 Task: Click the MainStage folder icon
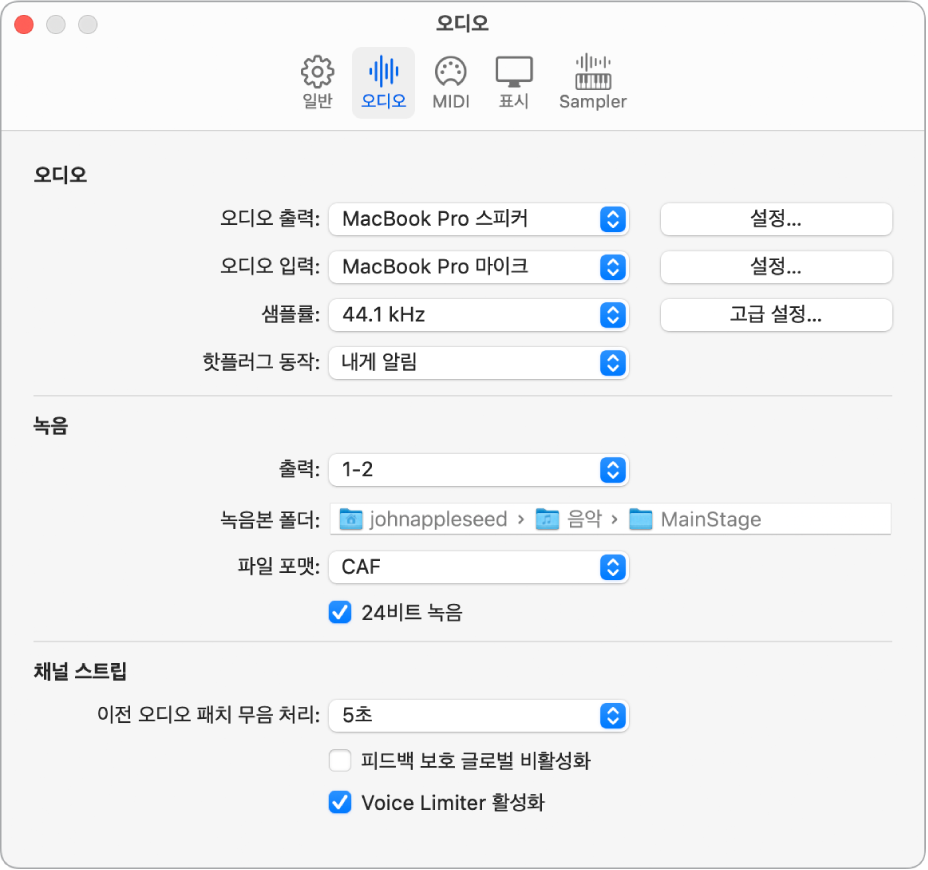click(641, 519)
